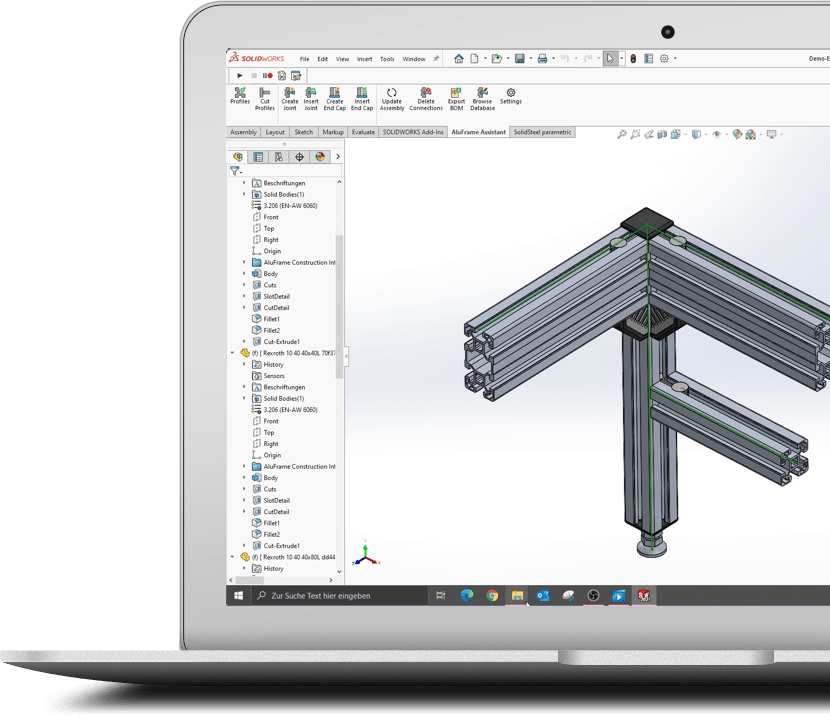The image size is (830, 716).
Task: Toggle the selection cursor tool in top toolbar
Action: (610, 59)
